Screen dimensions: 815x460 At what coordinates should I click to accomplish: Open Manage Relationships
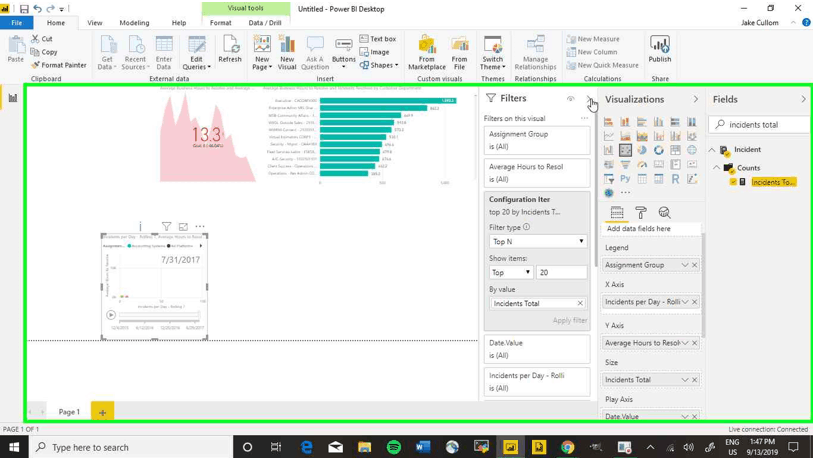[x=535, y=53]
